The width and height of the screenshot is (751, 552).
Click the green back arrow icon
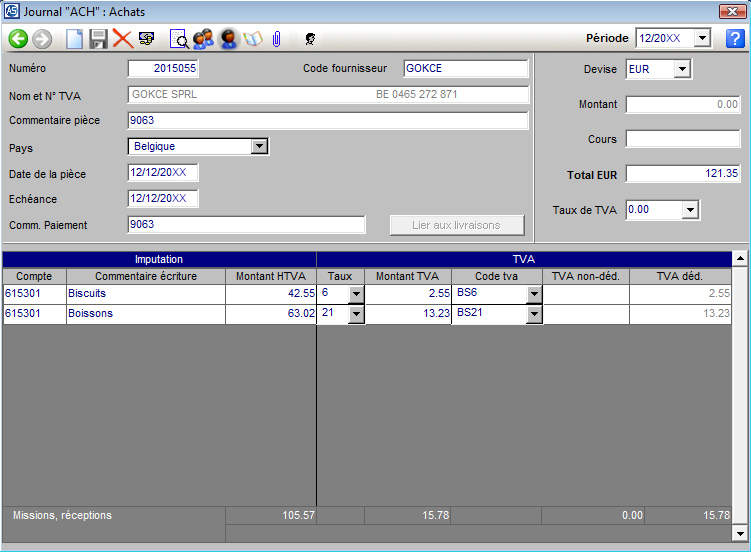coord(18,39)
